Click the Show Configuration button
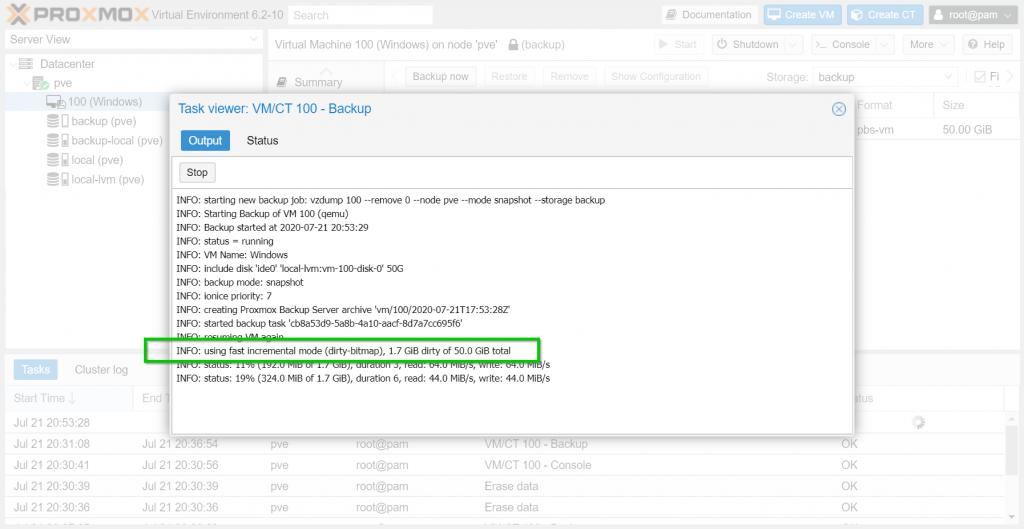This screenshot has width=1024, height=529. (656, 76)
